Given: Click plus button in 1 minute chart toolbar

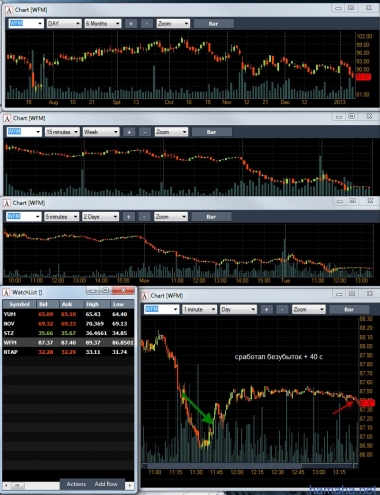Looking at the screenshot, I should pos(266,310).
